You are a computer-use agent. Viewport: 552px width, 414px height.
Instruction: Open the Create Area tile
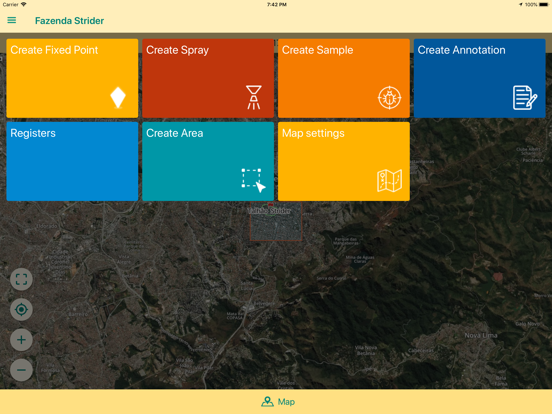(208, 162)
